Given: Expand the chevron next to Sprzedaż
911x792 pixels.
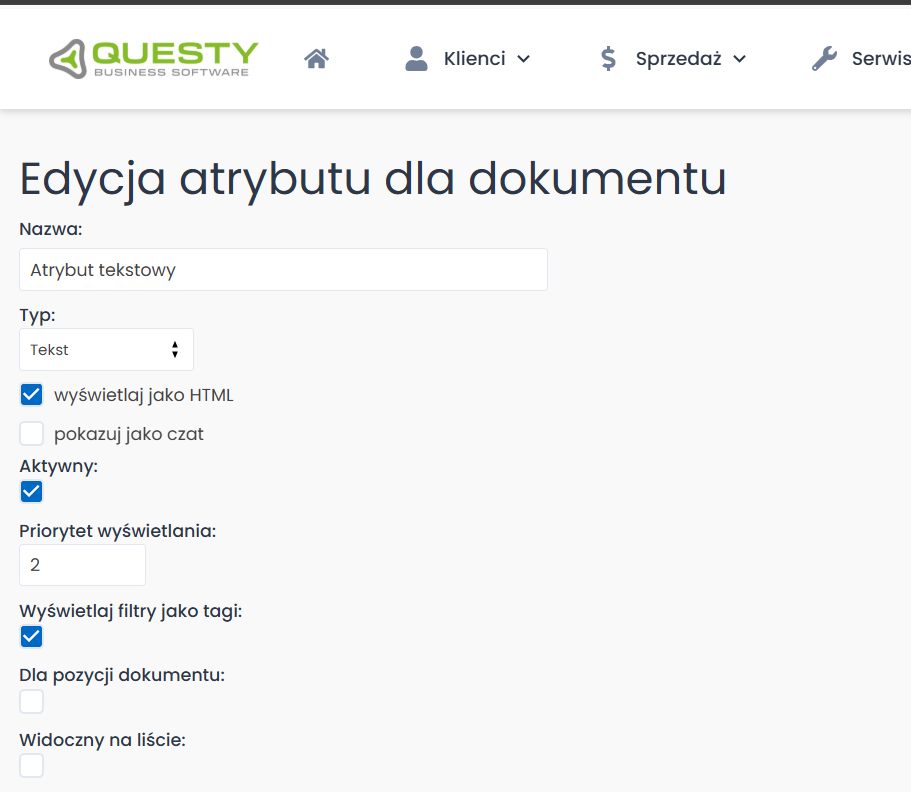Looking at the screenshot, I should [x=741, y=58].
